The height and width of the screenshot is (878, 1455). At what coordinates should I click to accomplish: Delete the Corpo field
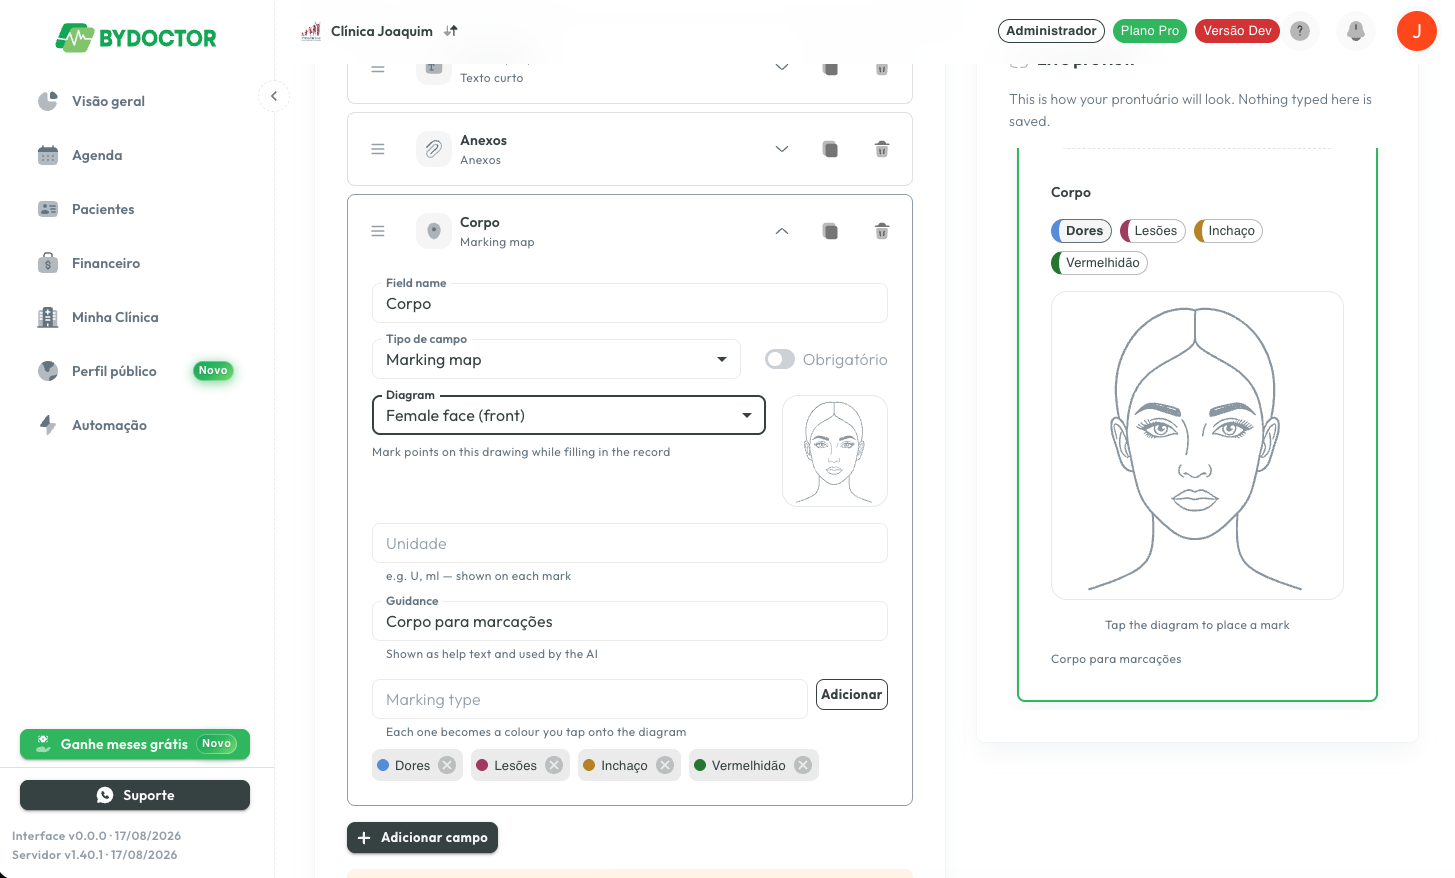tap(882, 231)
